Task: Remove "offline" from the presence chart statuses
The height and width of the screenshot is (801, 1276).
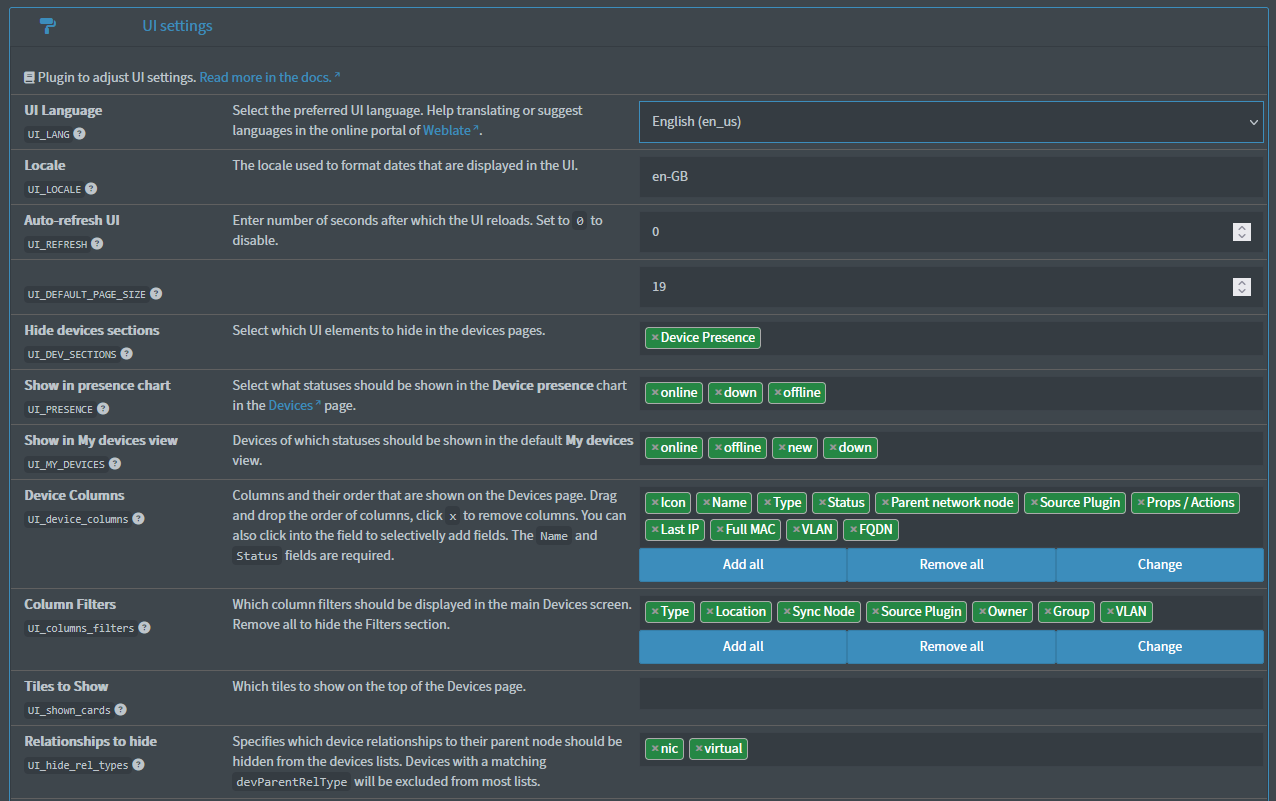Action: (777, 392)
